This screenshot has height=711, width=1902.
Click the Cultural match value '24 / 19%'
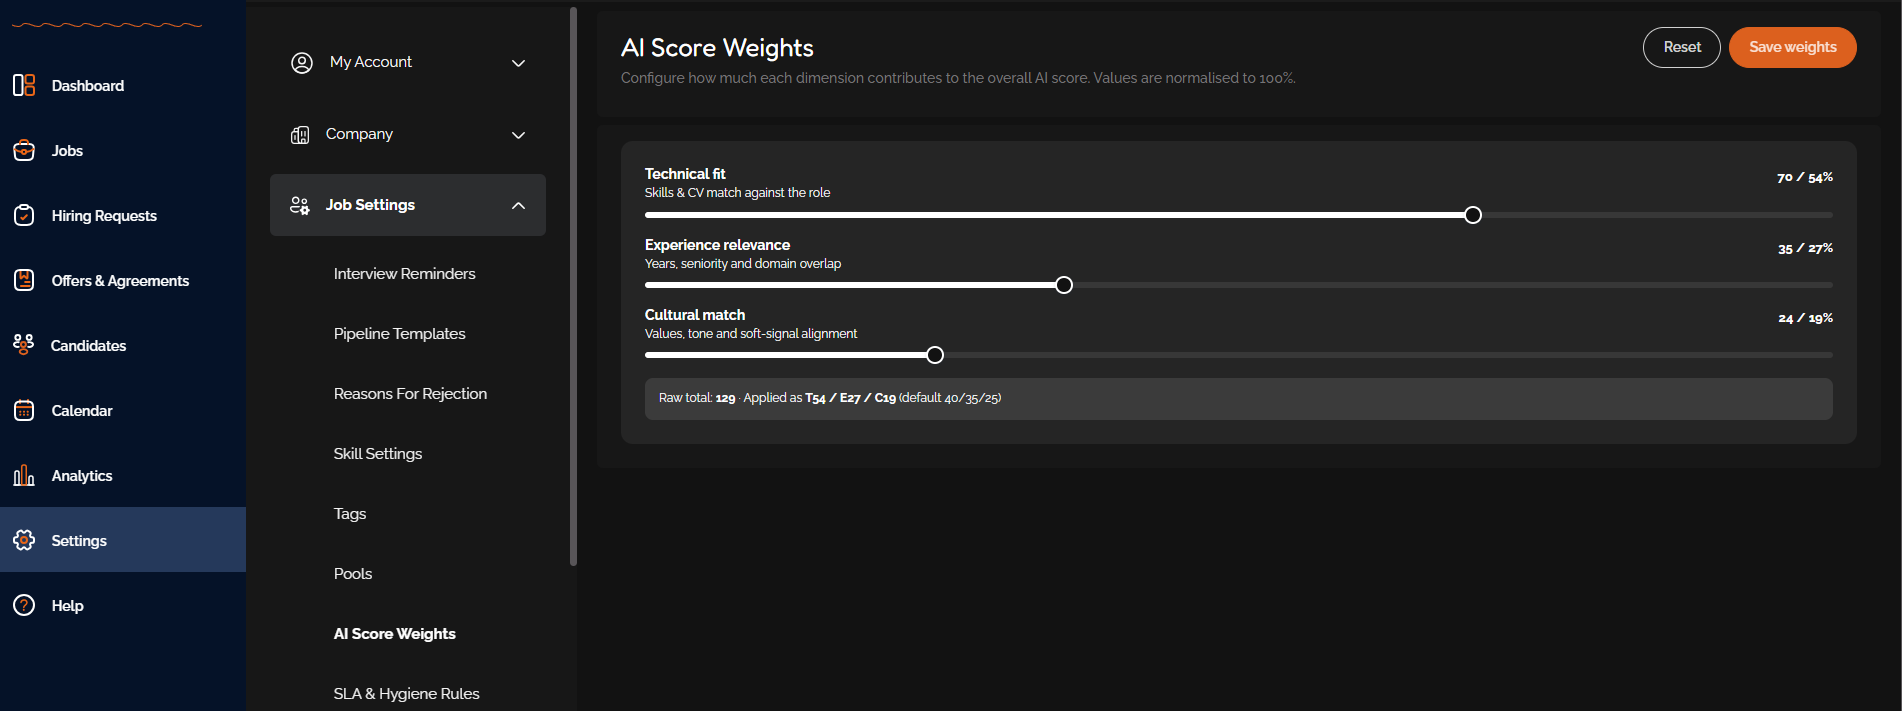pyautogui.click(x=1805, y=318)
